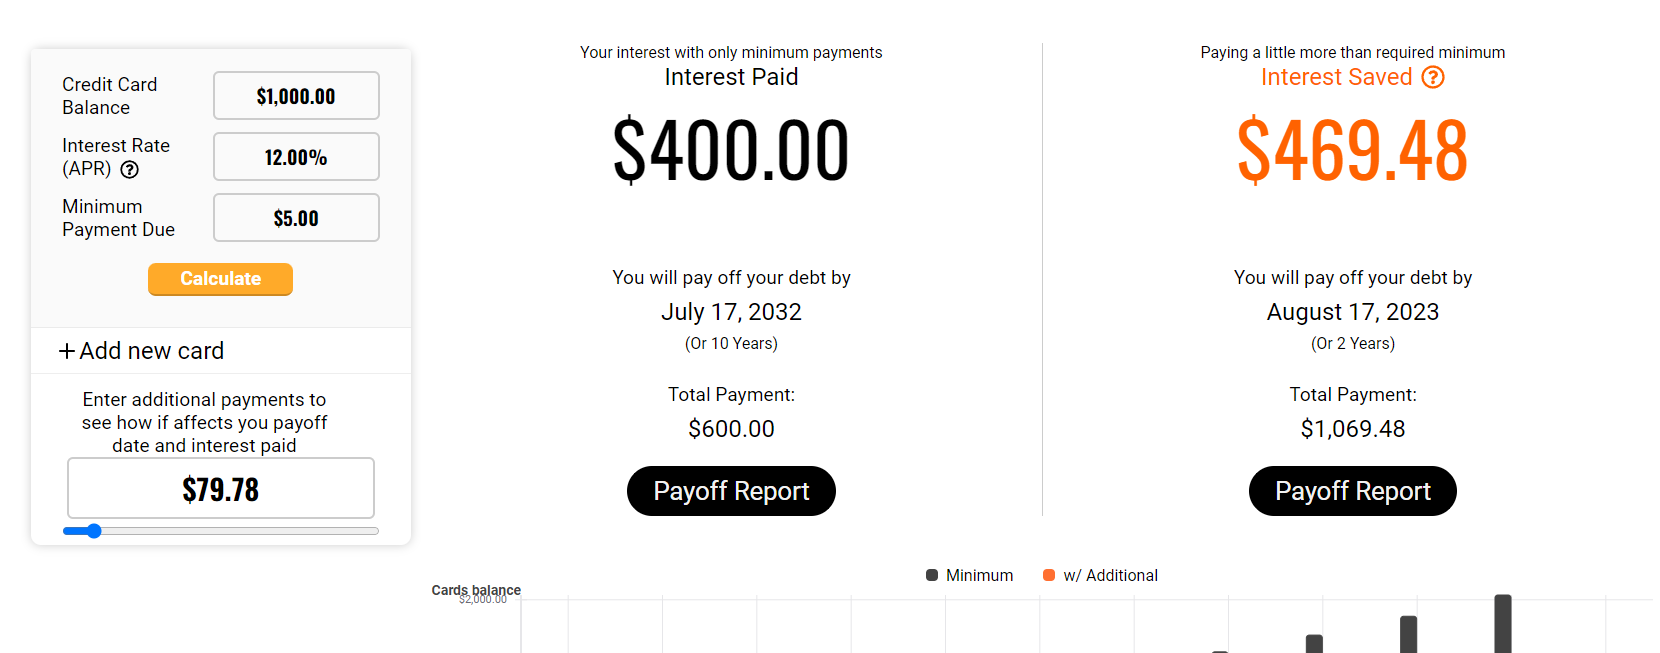Screen dimensions: 1660x653
Task: Edit the Credit Card Balance field
Action: tap(296, 95)
